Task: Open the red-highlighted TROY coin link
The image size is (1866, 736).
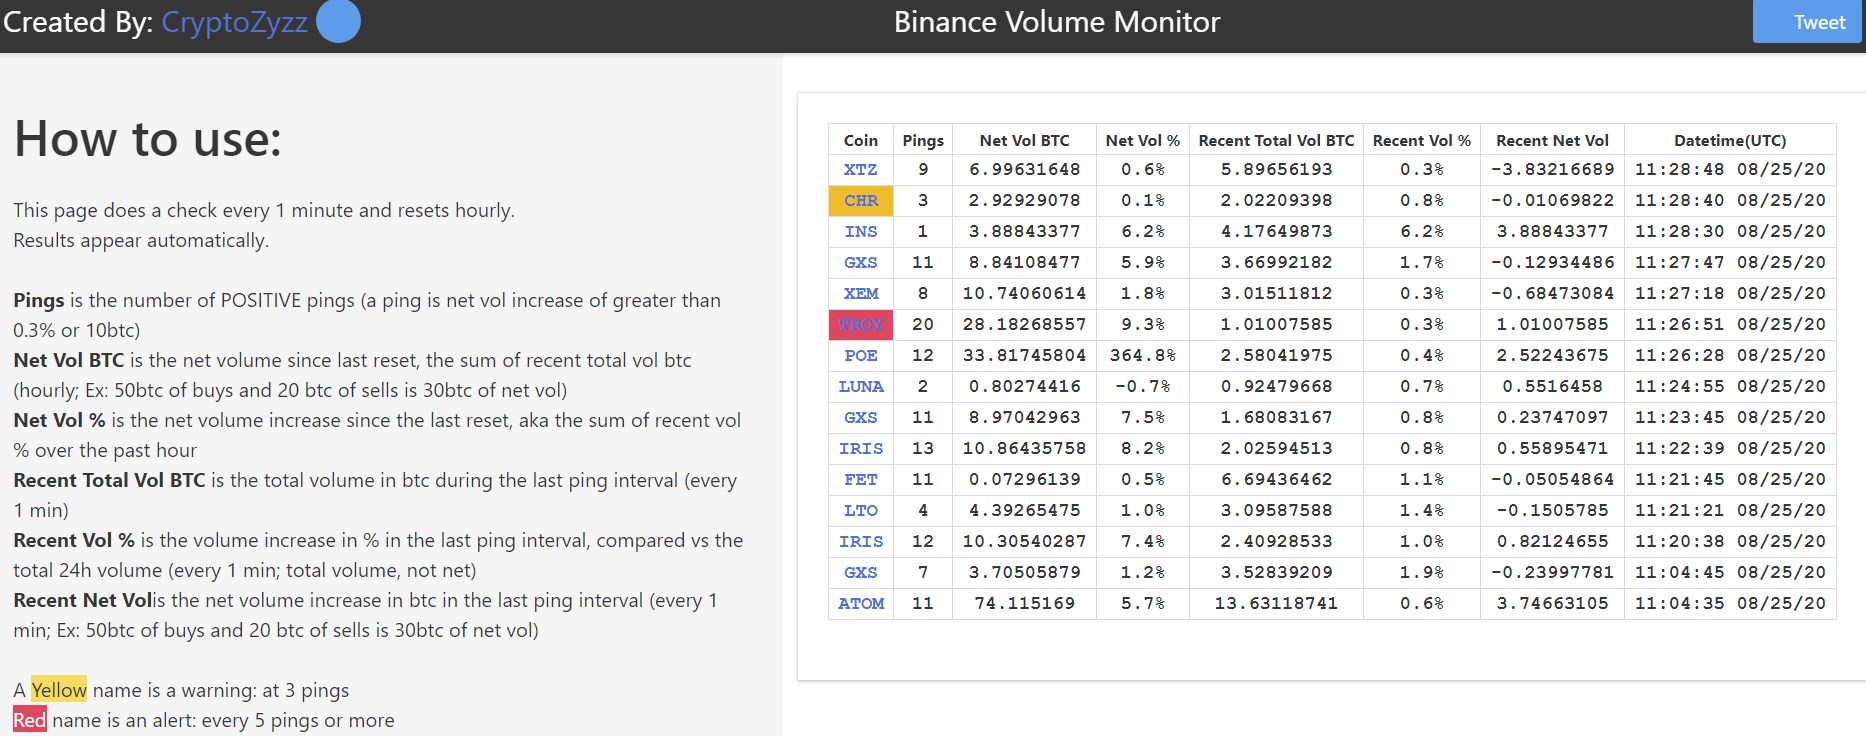Action: click(x=860, y=325)
